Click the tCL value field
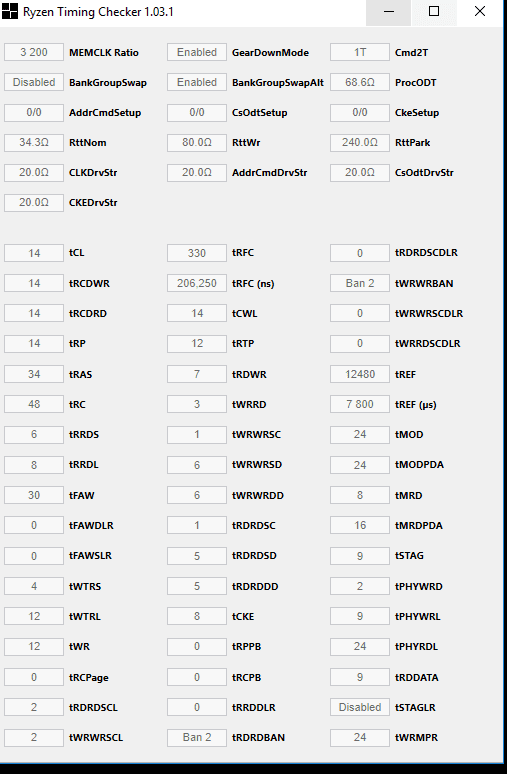The height and width of the screenshot is (774, 507). coord(34,253)
